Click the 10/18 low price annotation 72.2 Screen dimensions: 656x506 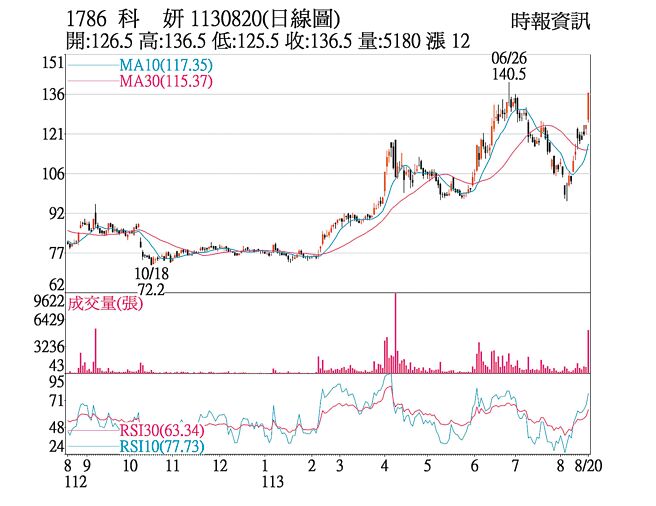click(x=150, y=288)
